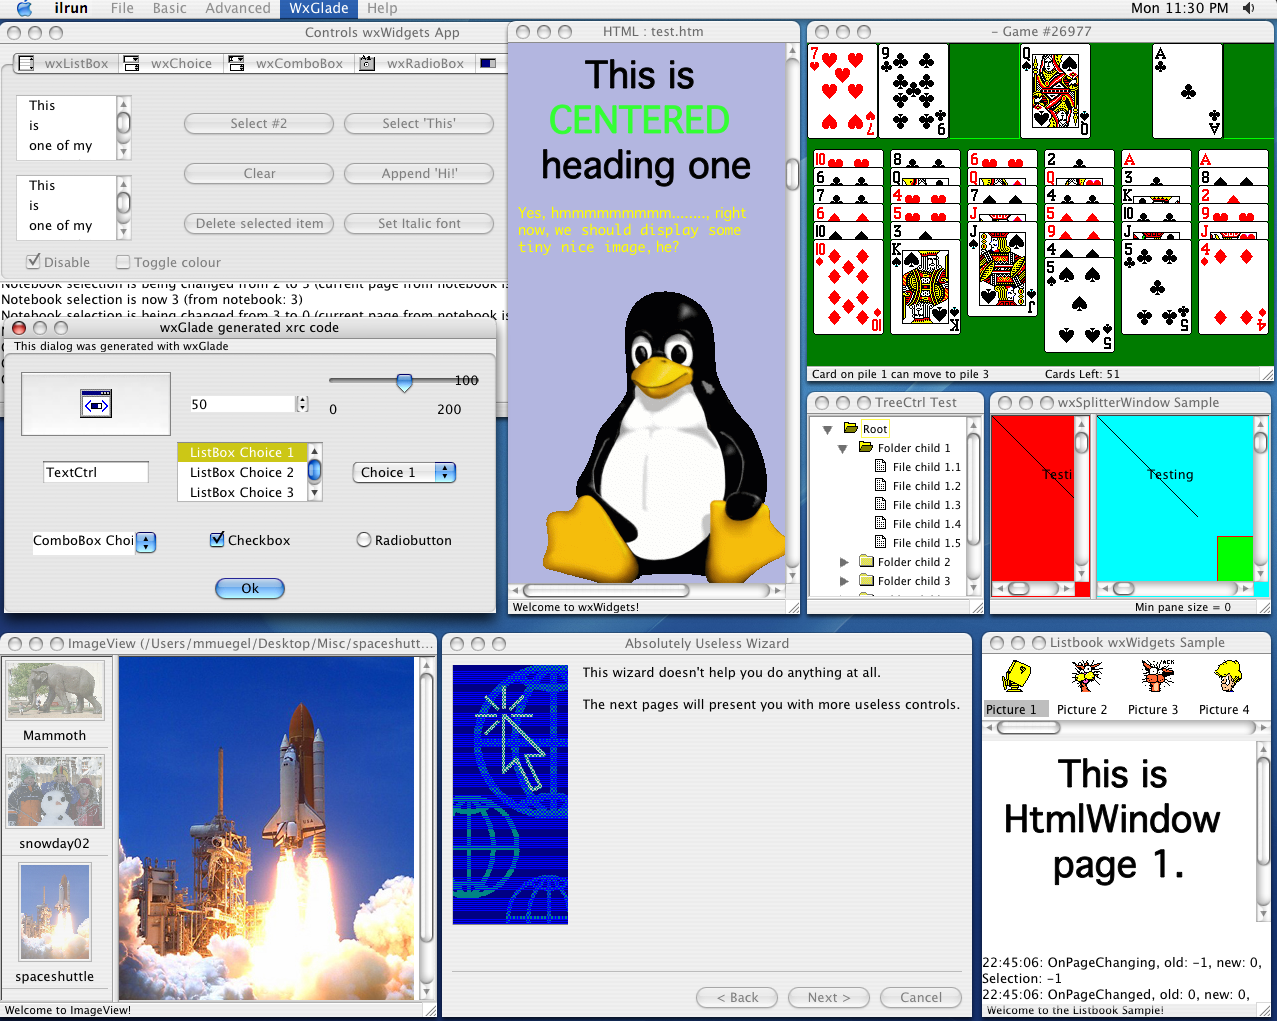Screen dimensions: 1277x1021
Task: Expand Folder child 2 node
Action: click(x=843, y=562)
